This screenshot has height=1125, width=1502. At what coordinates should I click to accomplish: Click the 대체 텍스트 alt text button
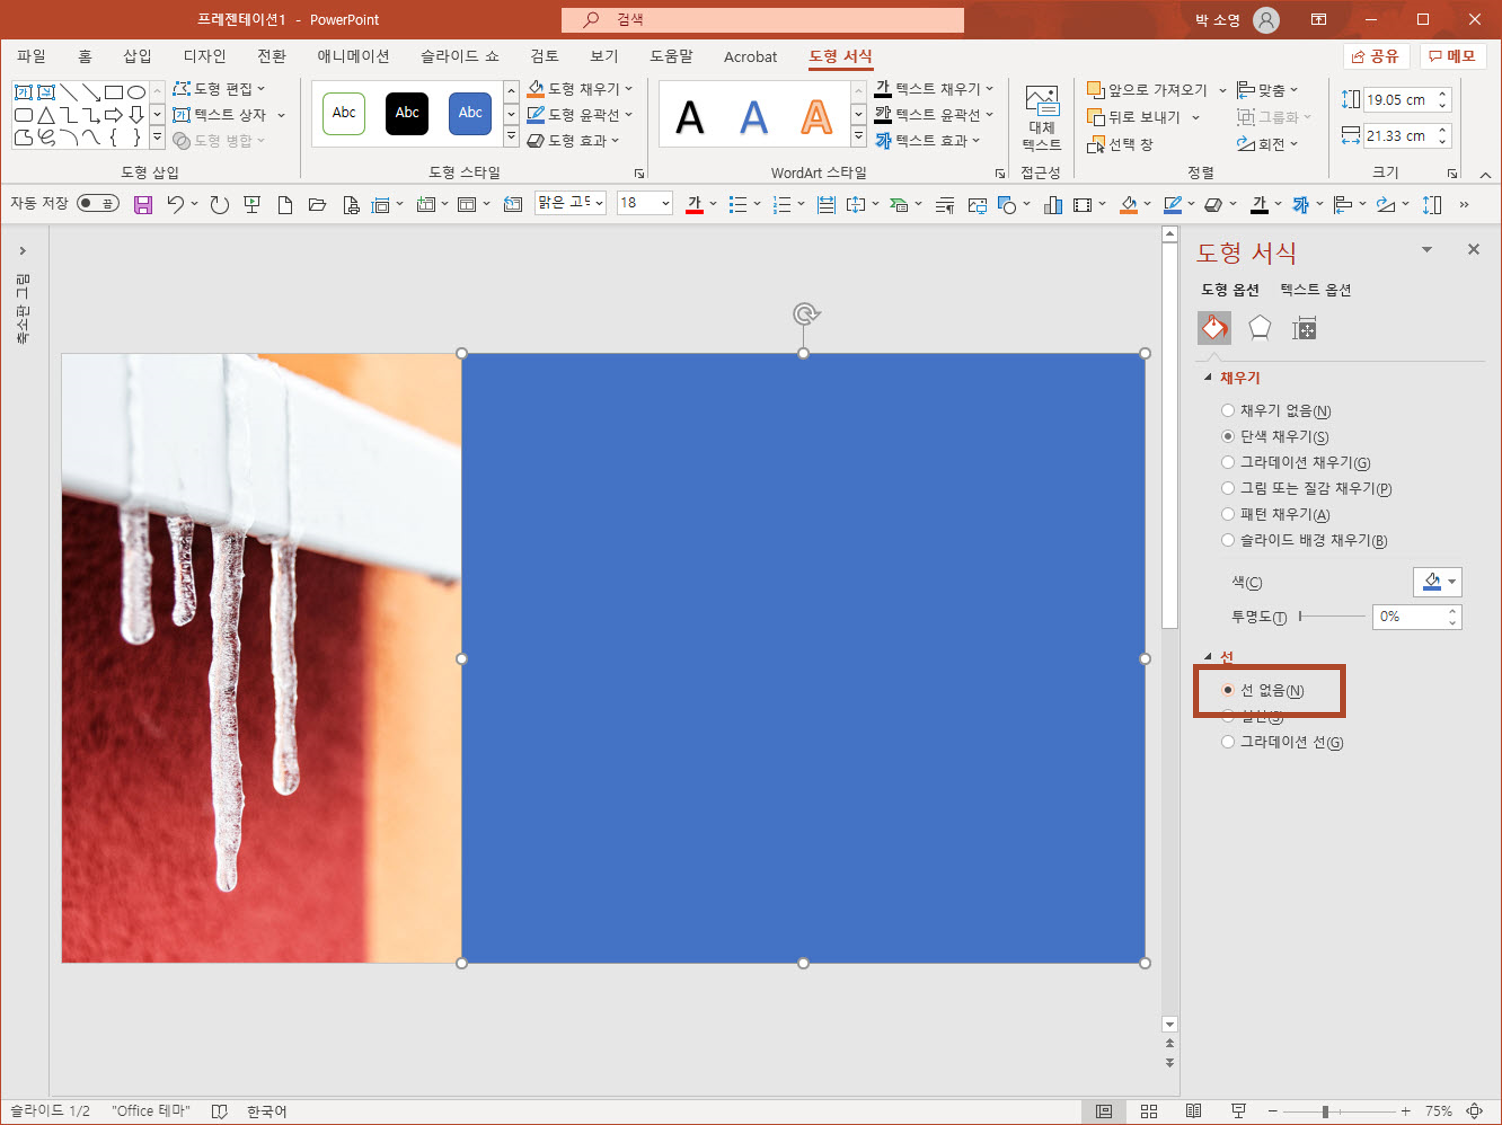pos(1041,118)
